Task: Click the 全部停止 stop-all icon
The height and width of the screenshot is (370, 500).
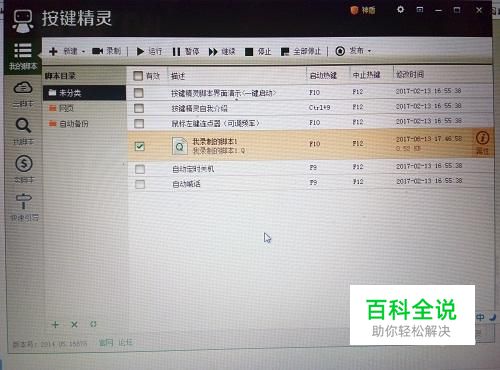Action: click(285, 52)
